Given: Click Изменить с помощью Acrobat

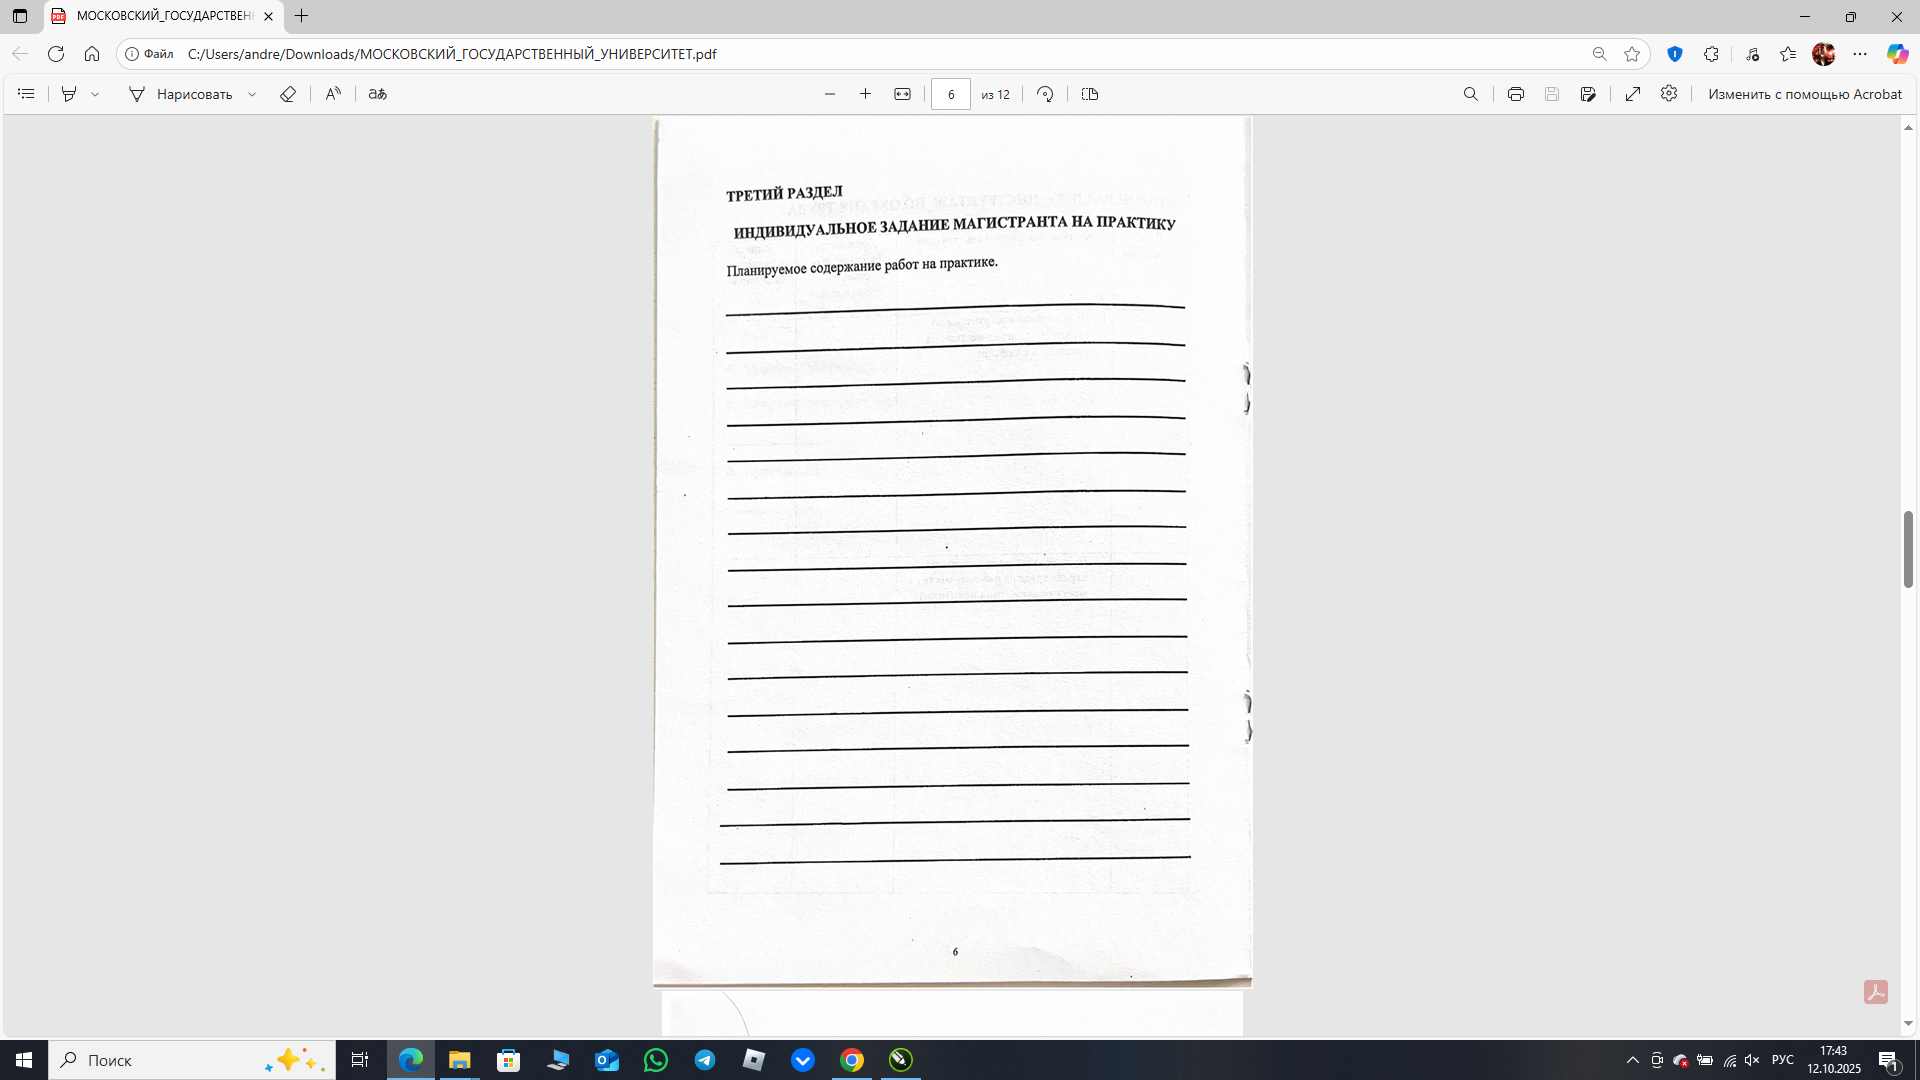Looking at the screenshot, I should click(1805, 94).
